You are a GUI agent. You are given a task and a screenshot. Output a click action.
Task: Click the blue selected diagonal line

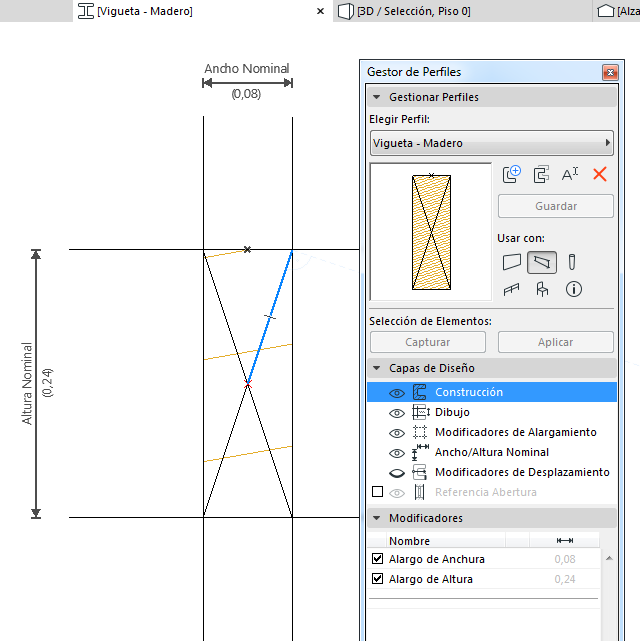click(x=270, y=316)
